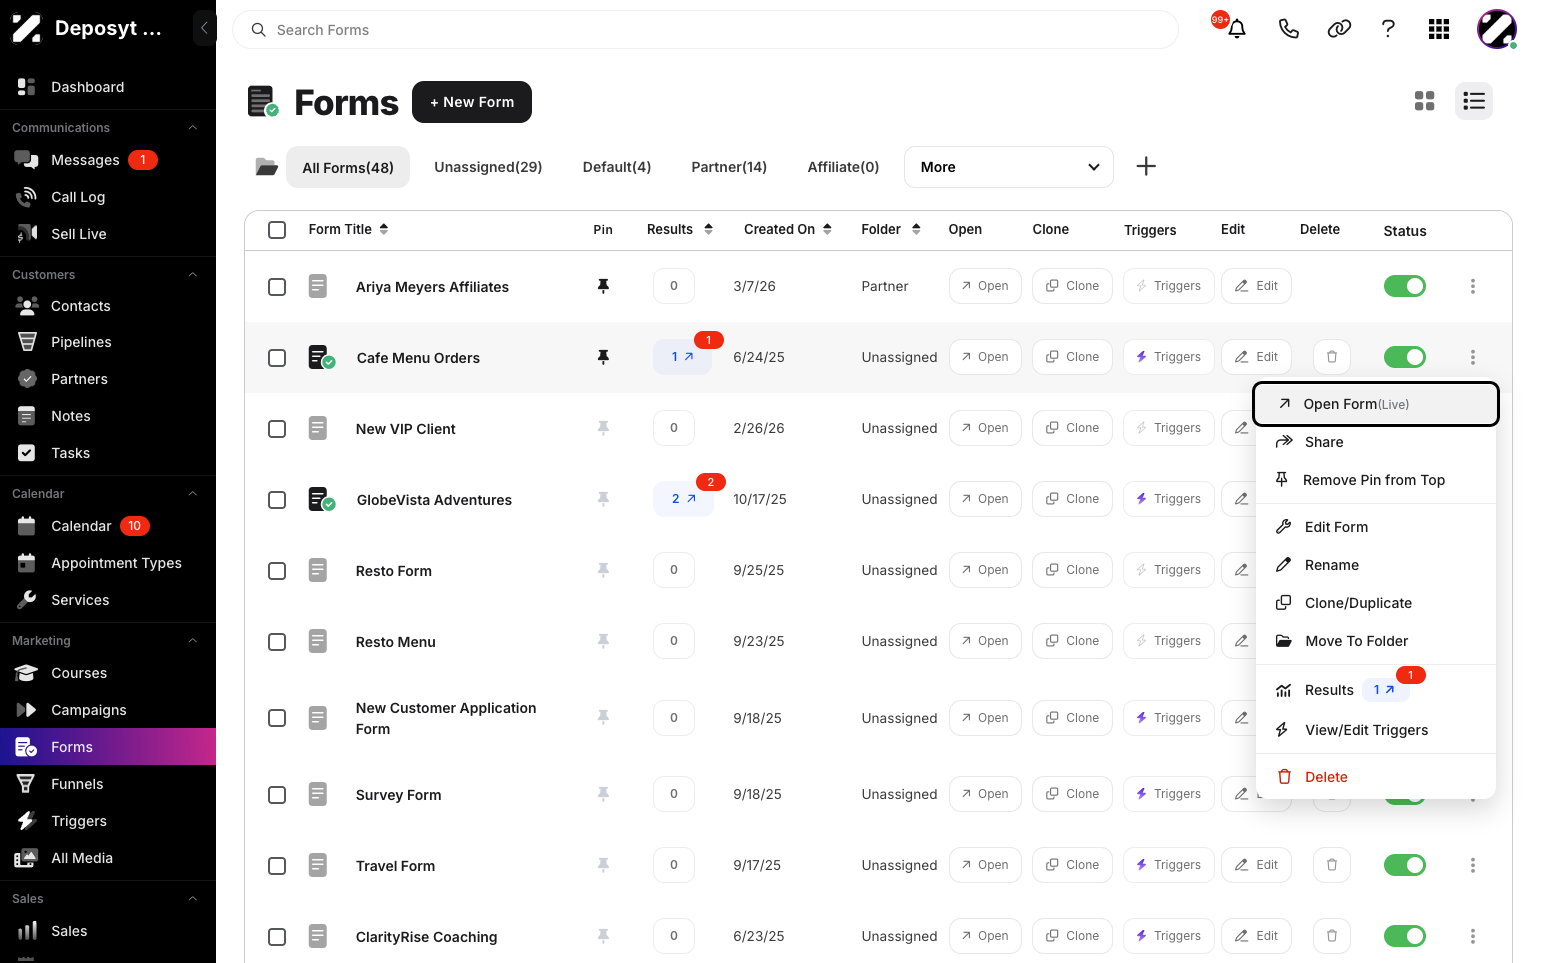Collapse the Communications section

click(x=193, y=128)
